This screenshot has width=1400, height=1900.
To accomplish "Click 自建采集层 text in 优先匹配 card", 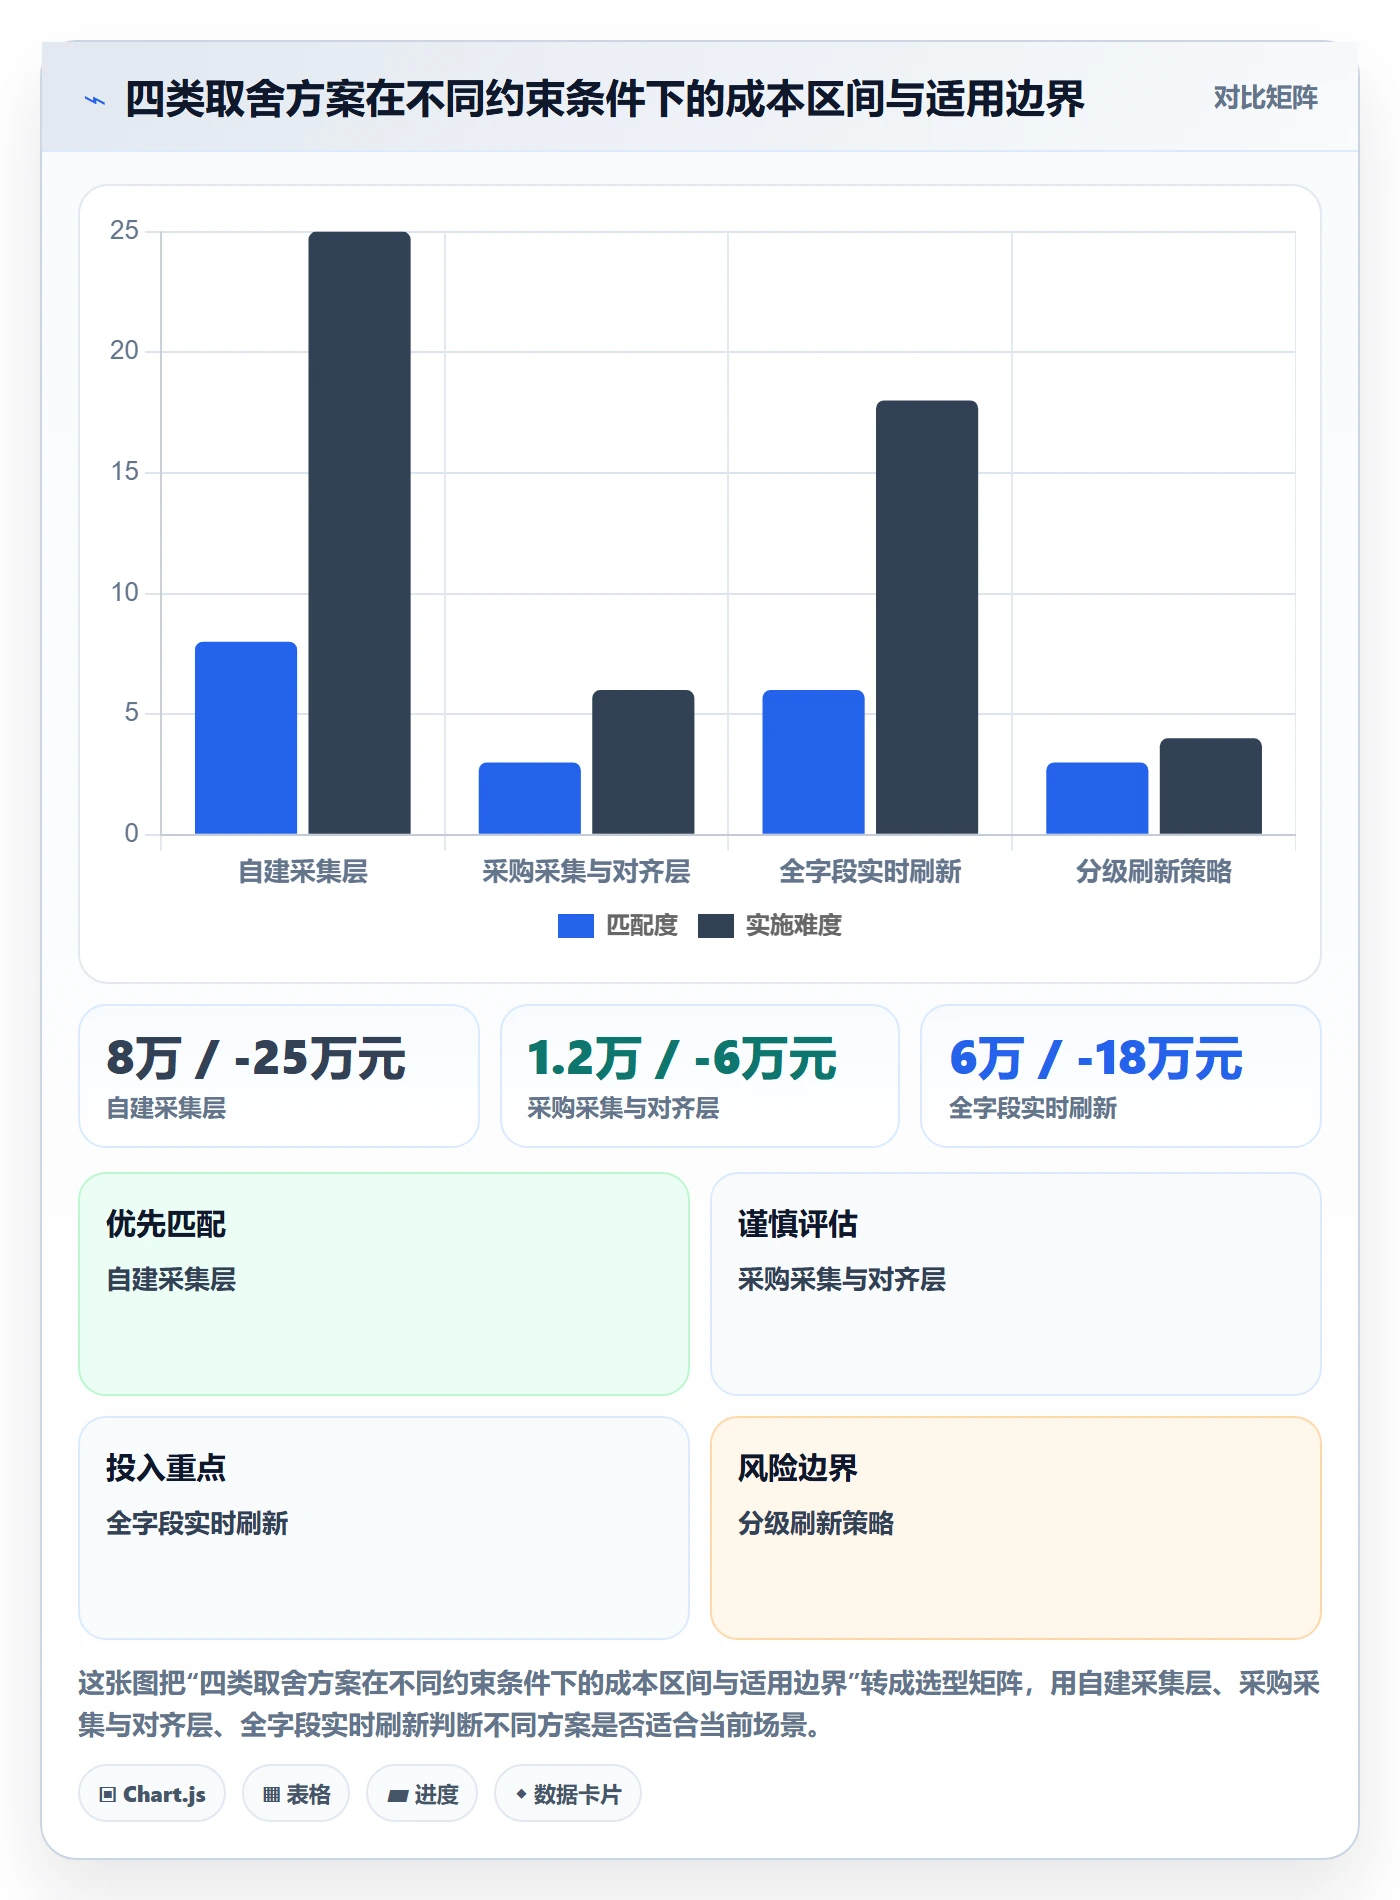I will click(x=171, y=1280).
